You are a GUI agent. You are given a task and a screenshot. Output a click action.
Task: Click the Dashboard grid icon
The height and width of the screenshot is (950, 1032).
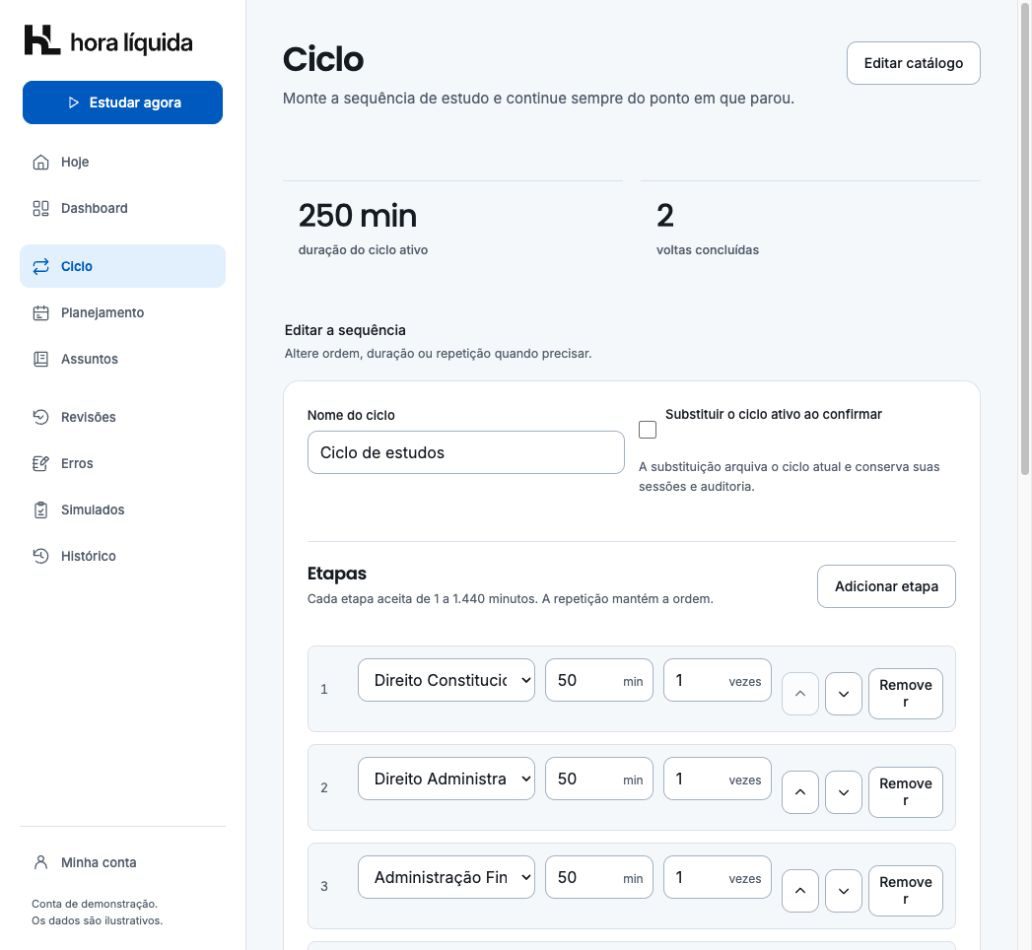(41, 208)
